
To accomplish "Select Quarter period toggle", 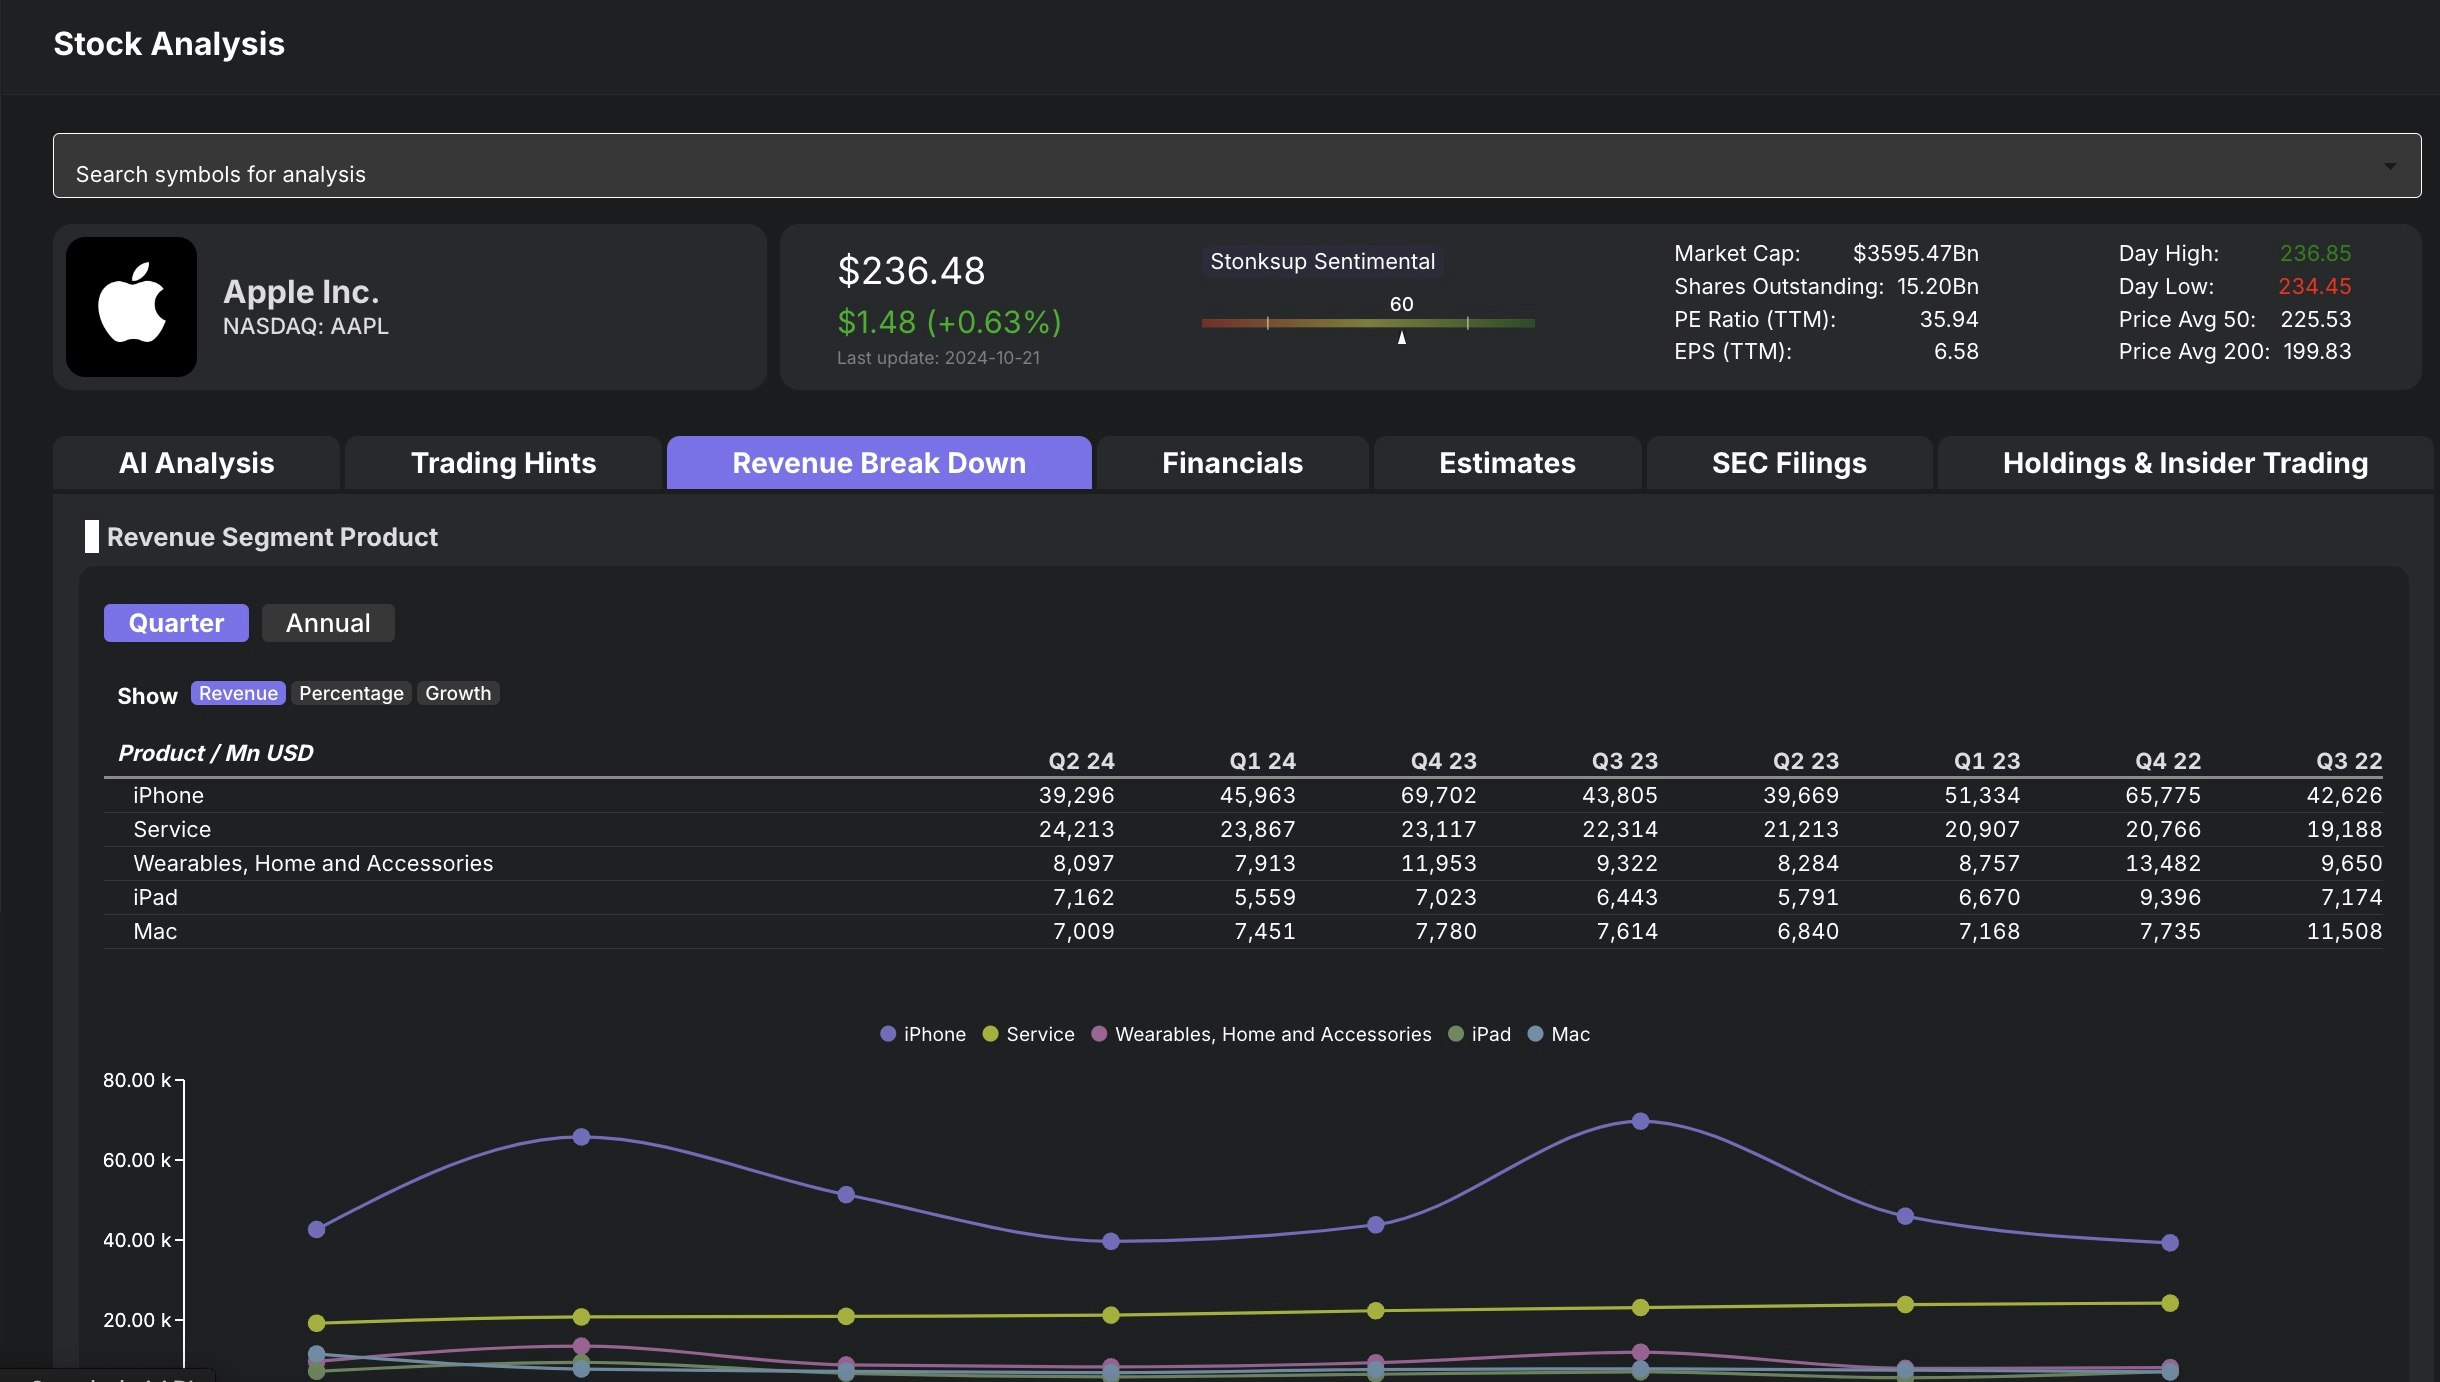I will (x=176, y=623).
